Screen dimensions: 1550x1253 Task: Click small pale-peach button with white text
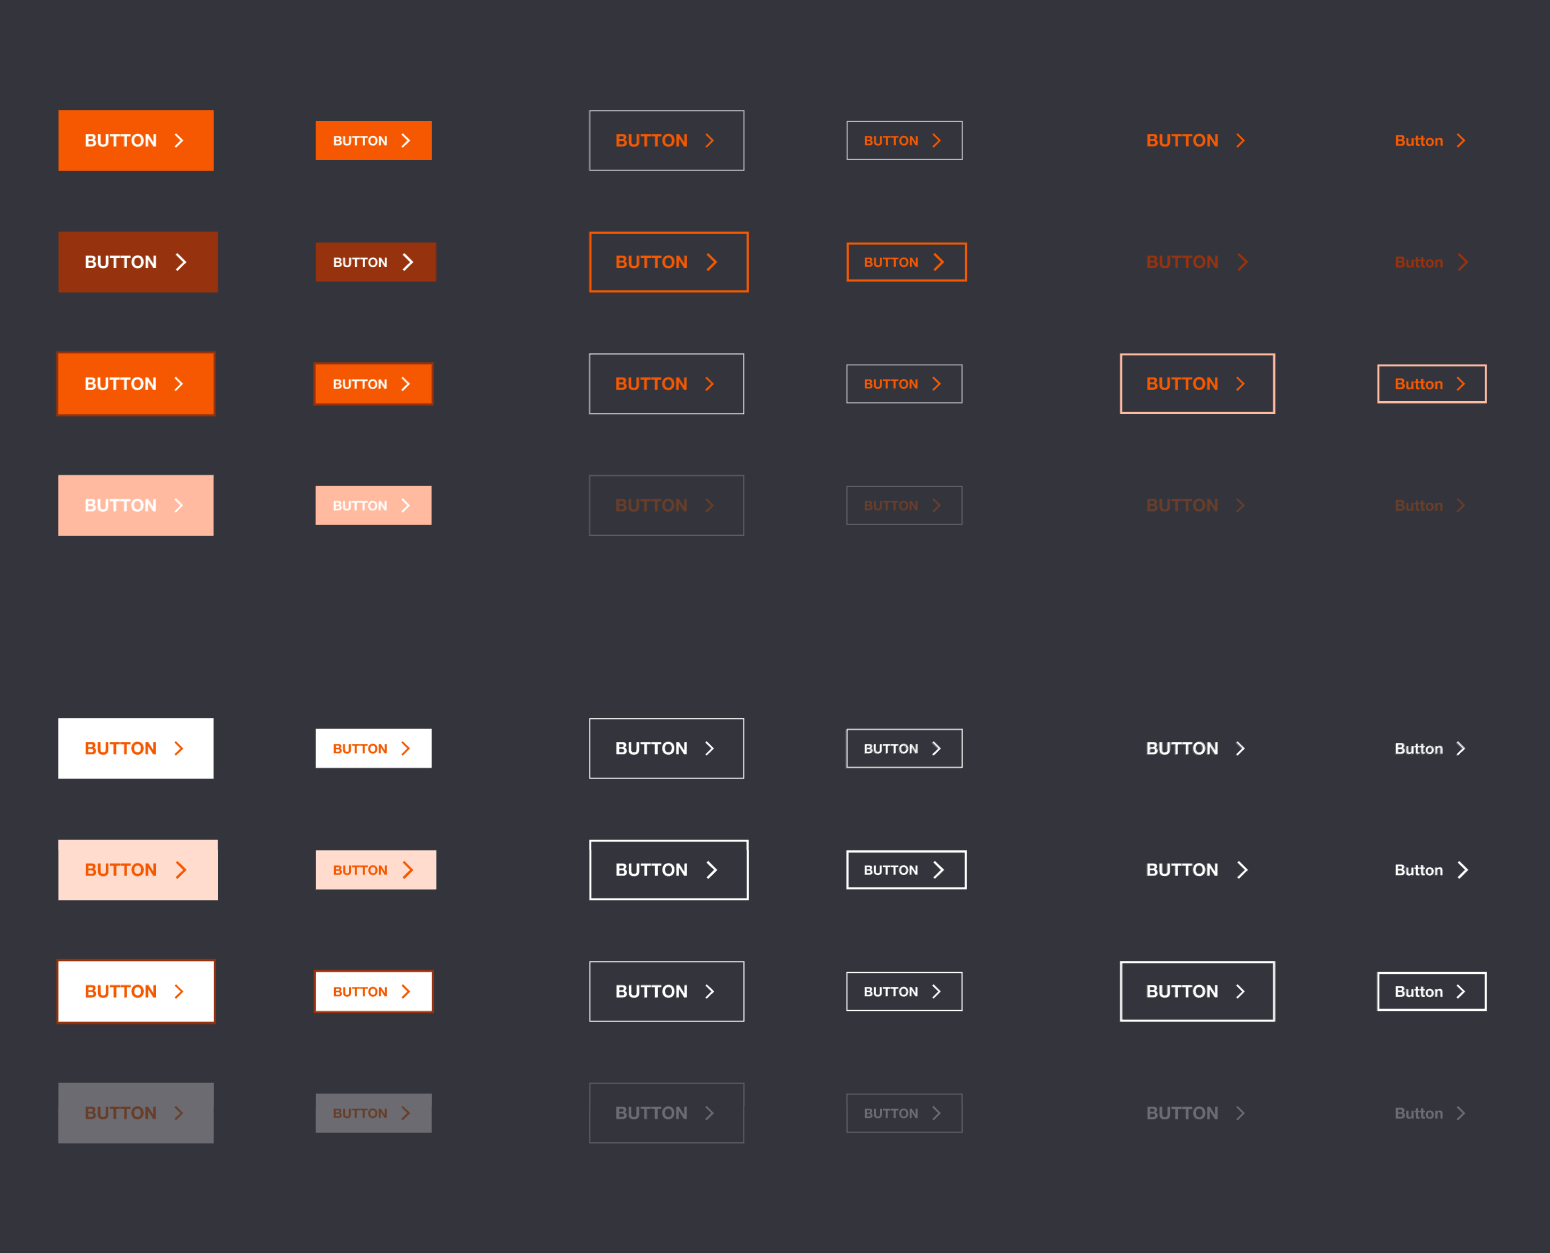click(373, 506)
